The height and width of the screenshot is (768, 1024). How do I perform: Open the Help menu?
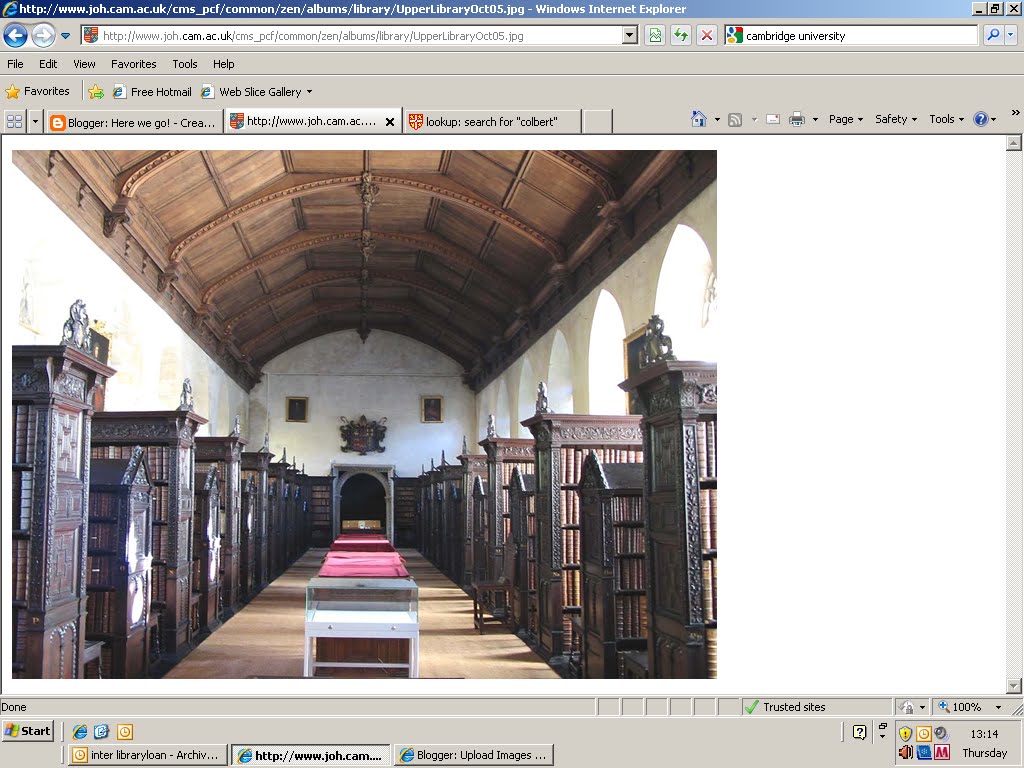pyautogui.click(x=223, y=64)
